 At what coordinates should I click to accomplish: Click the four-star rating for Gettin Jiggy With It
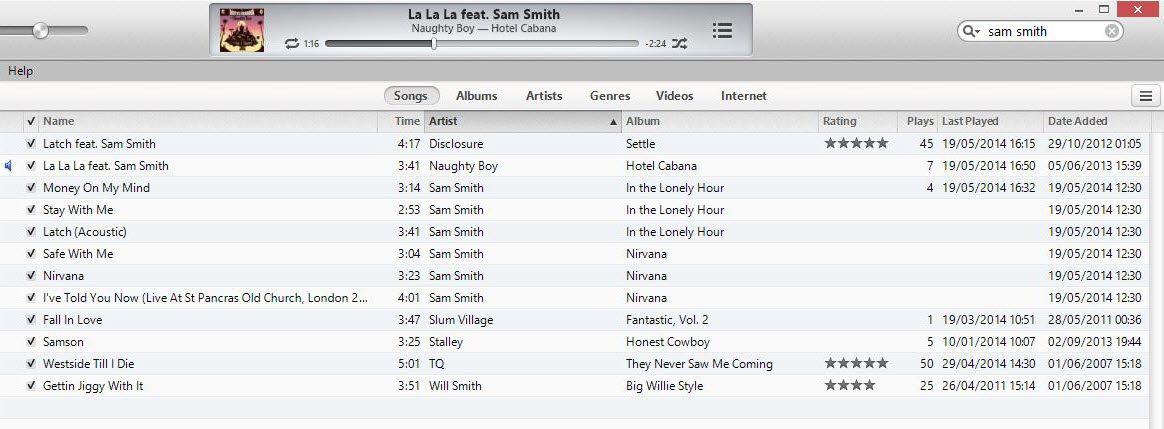(850, 386)
